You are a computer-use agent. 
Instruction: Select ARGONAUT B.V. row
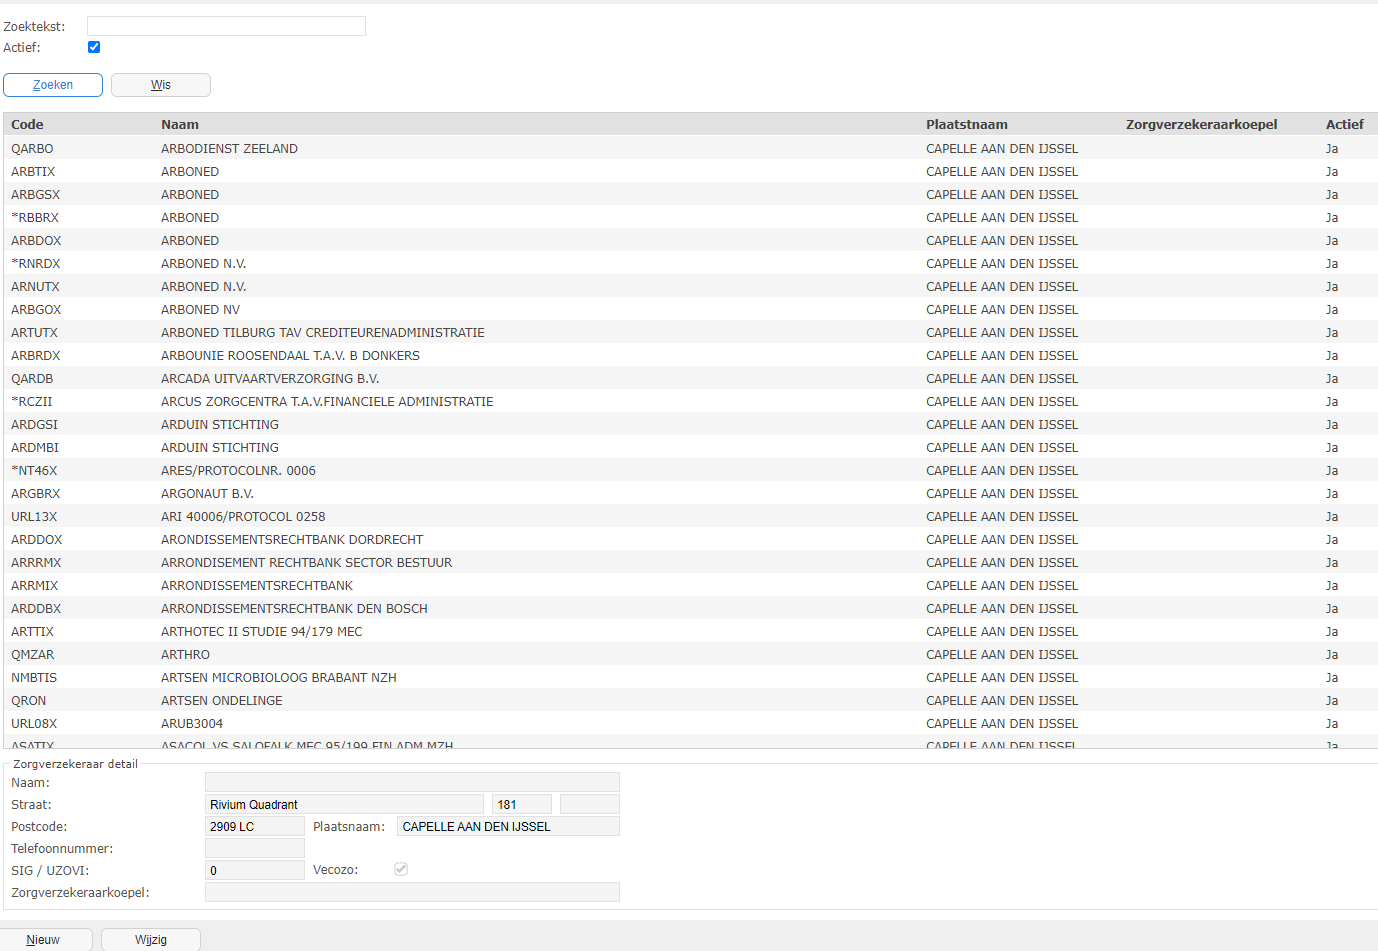(x=690, y=493)
